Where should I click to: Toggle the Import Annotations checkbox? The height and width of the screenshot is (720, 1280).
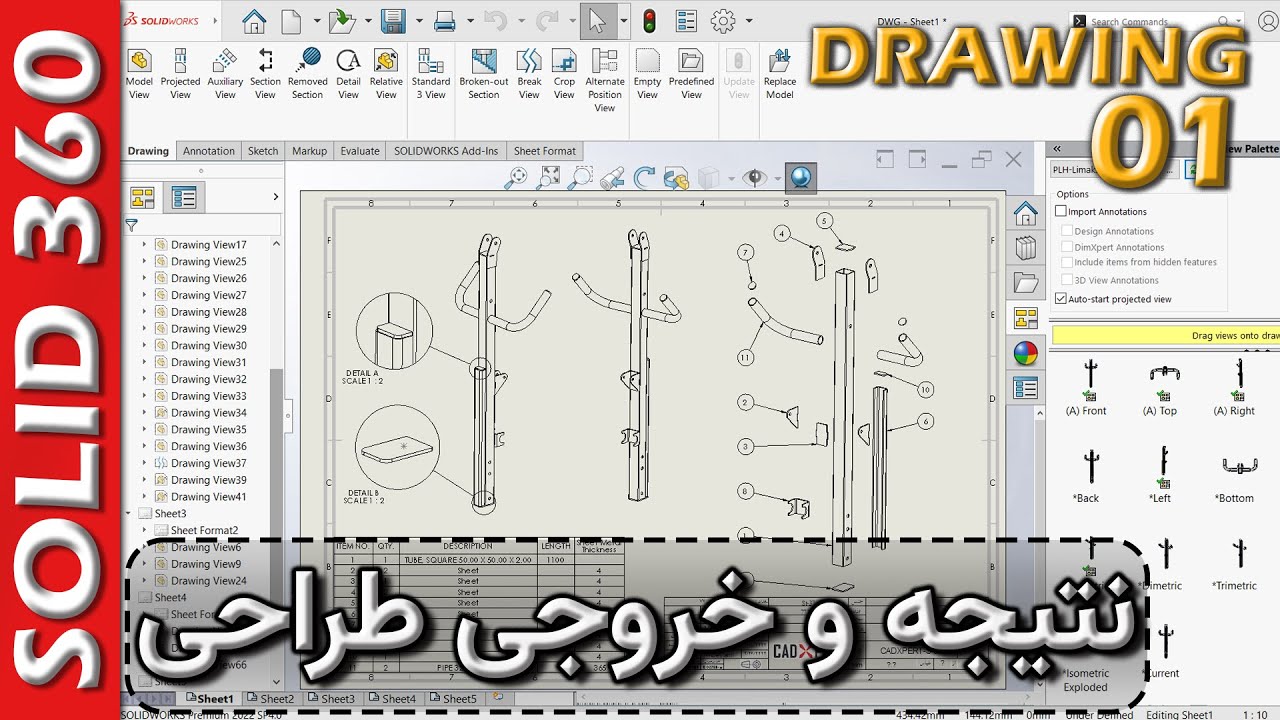(1062, 211)
